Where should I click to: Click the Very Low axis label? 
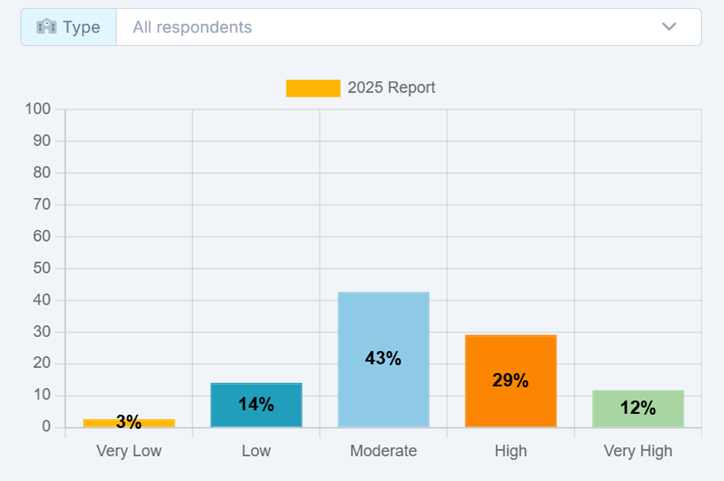point(129,451)
